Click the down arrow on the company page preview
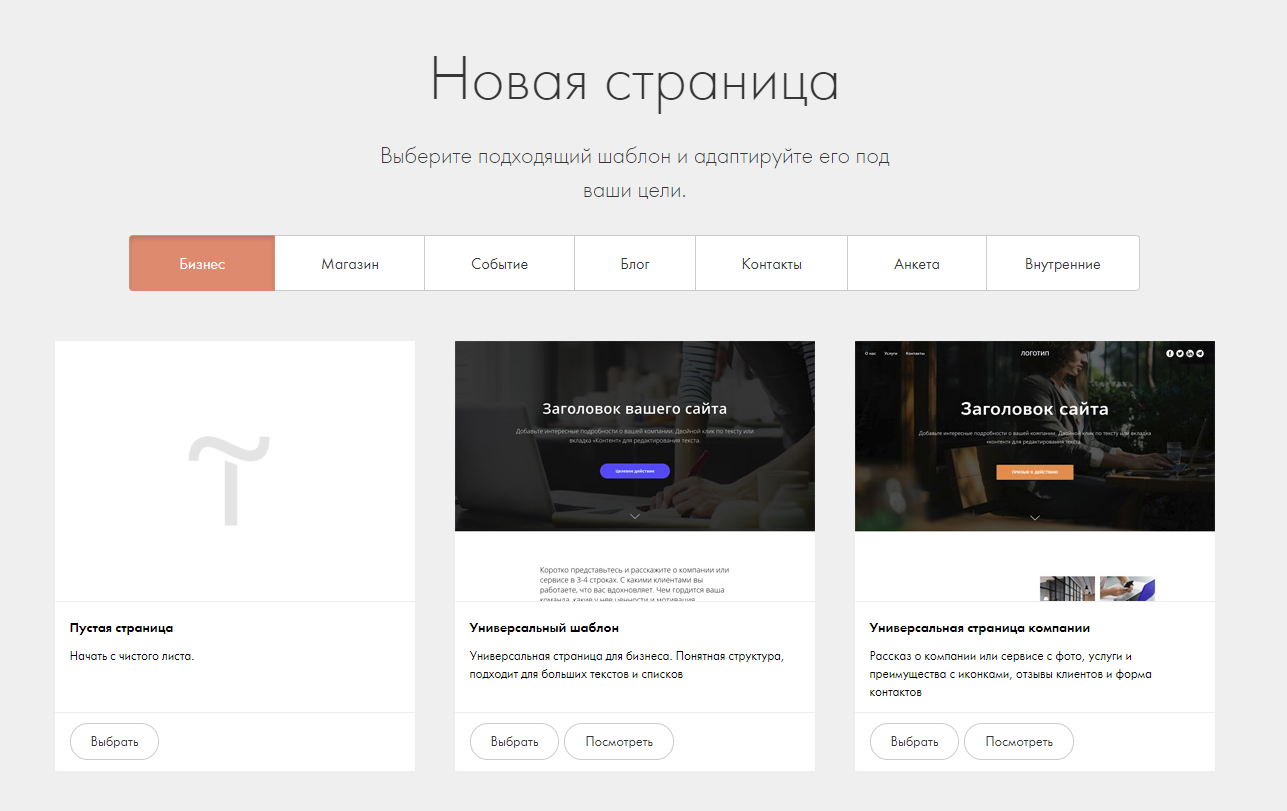 point(1034,518)
